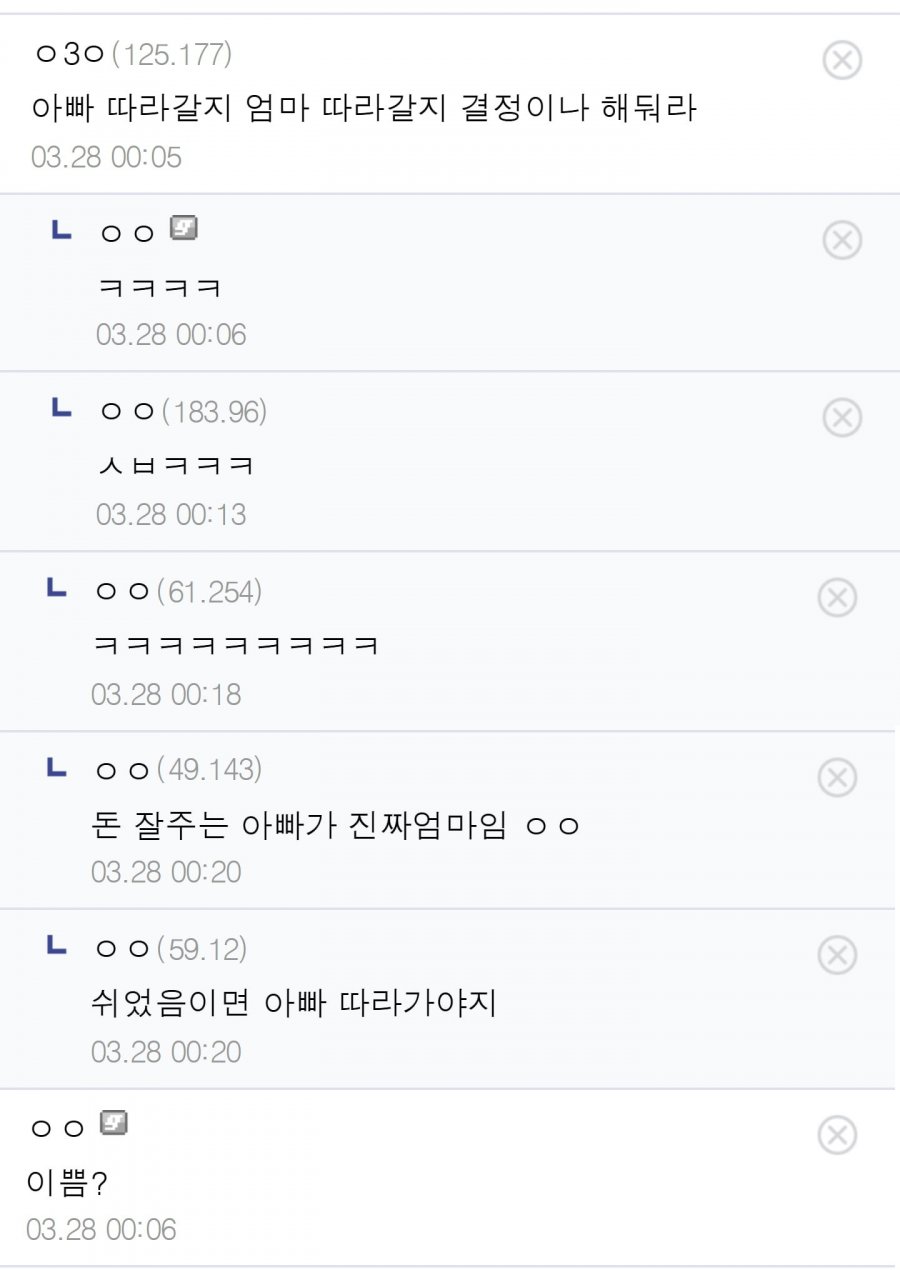Delete the comment by ㅇ3ㅇ (125.177)

[x=842, y=61]
